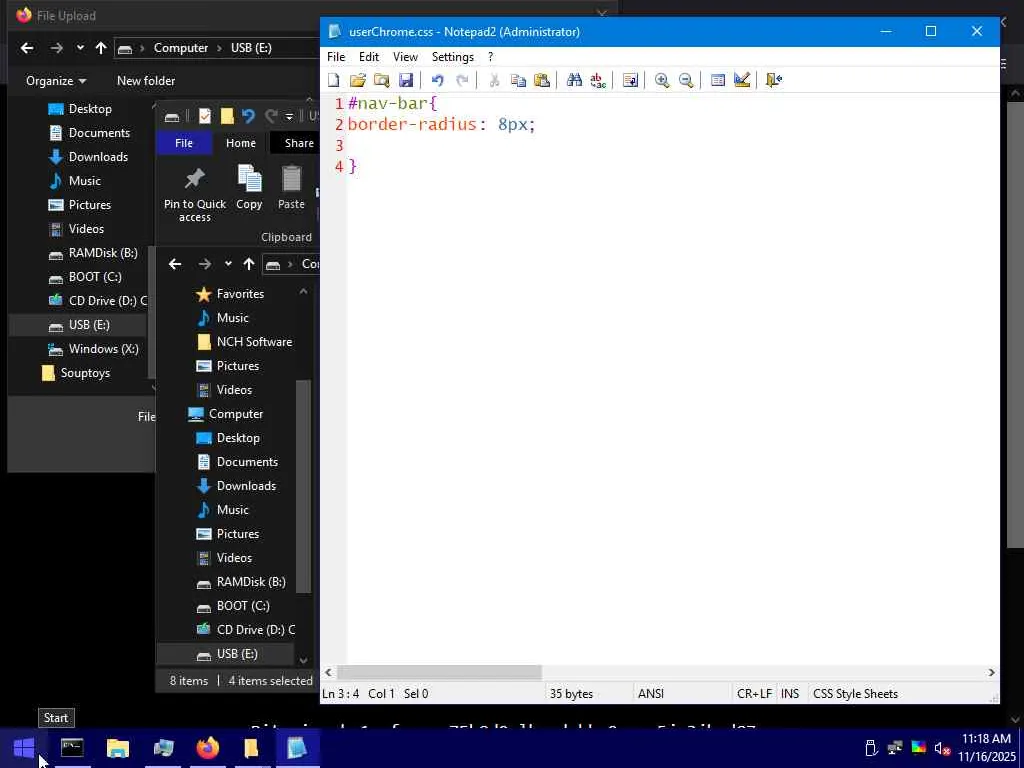Open recent locations dropdown in File Upload

(80, 48)
